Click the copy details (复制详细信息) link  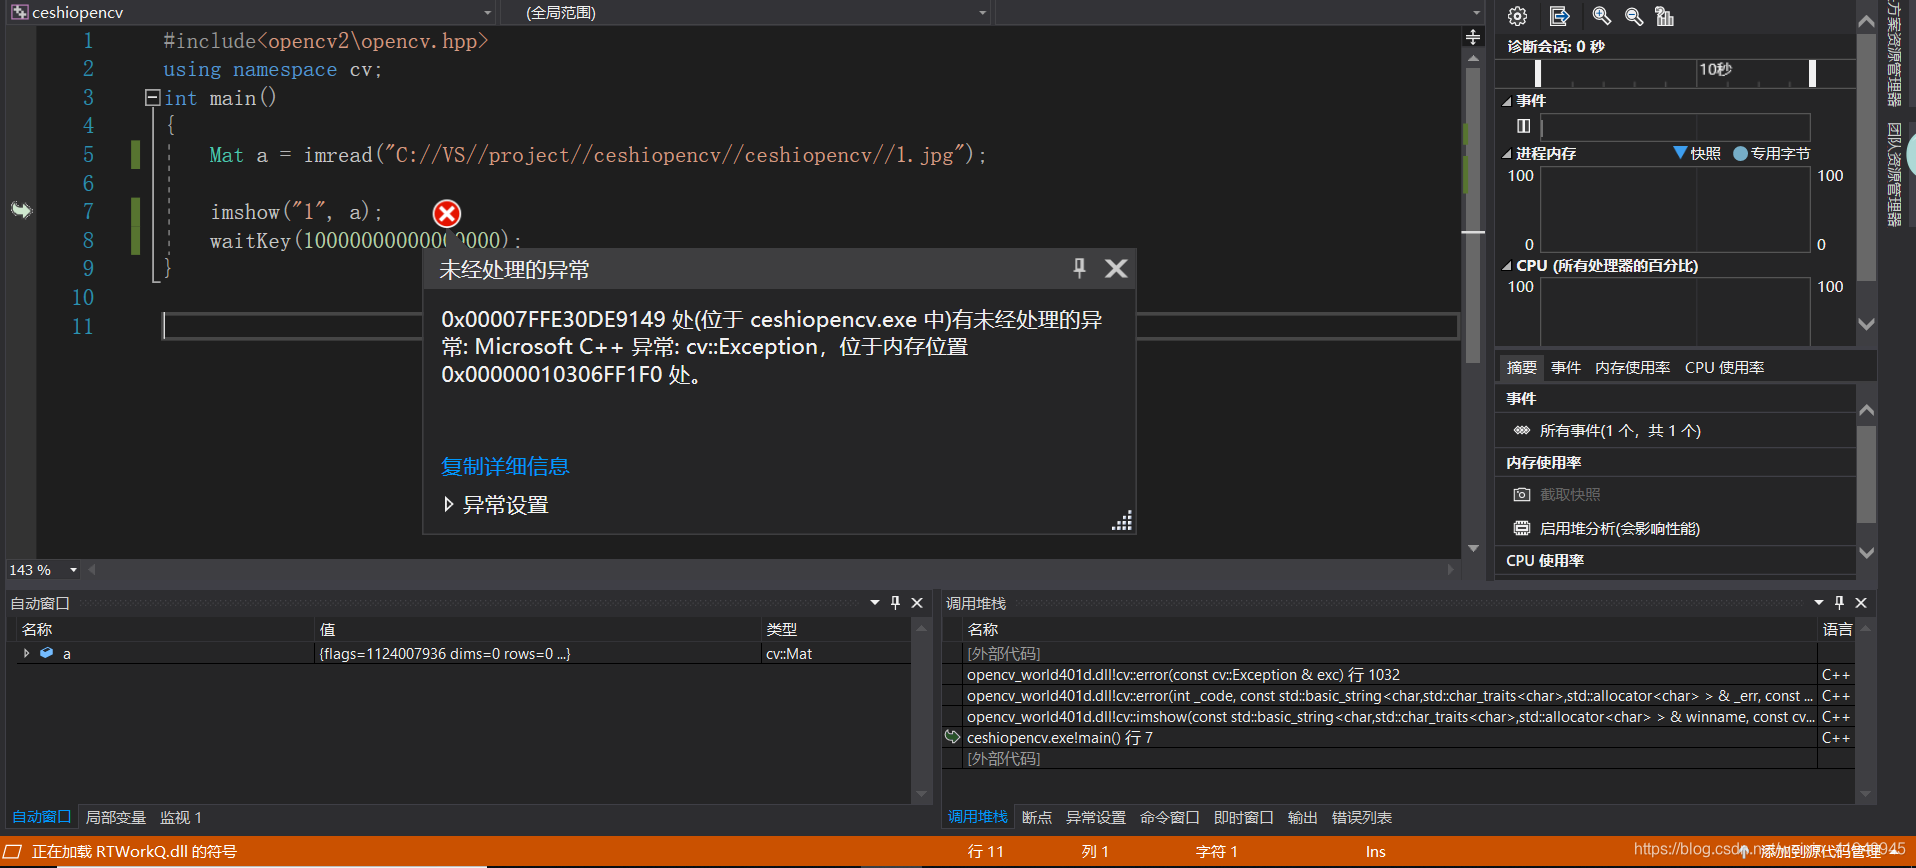pos(505,466)
